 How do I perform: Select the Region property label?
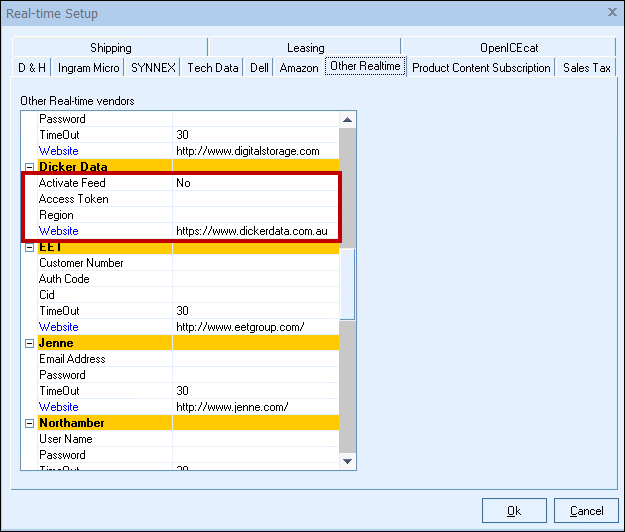[56, 215]
